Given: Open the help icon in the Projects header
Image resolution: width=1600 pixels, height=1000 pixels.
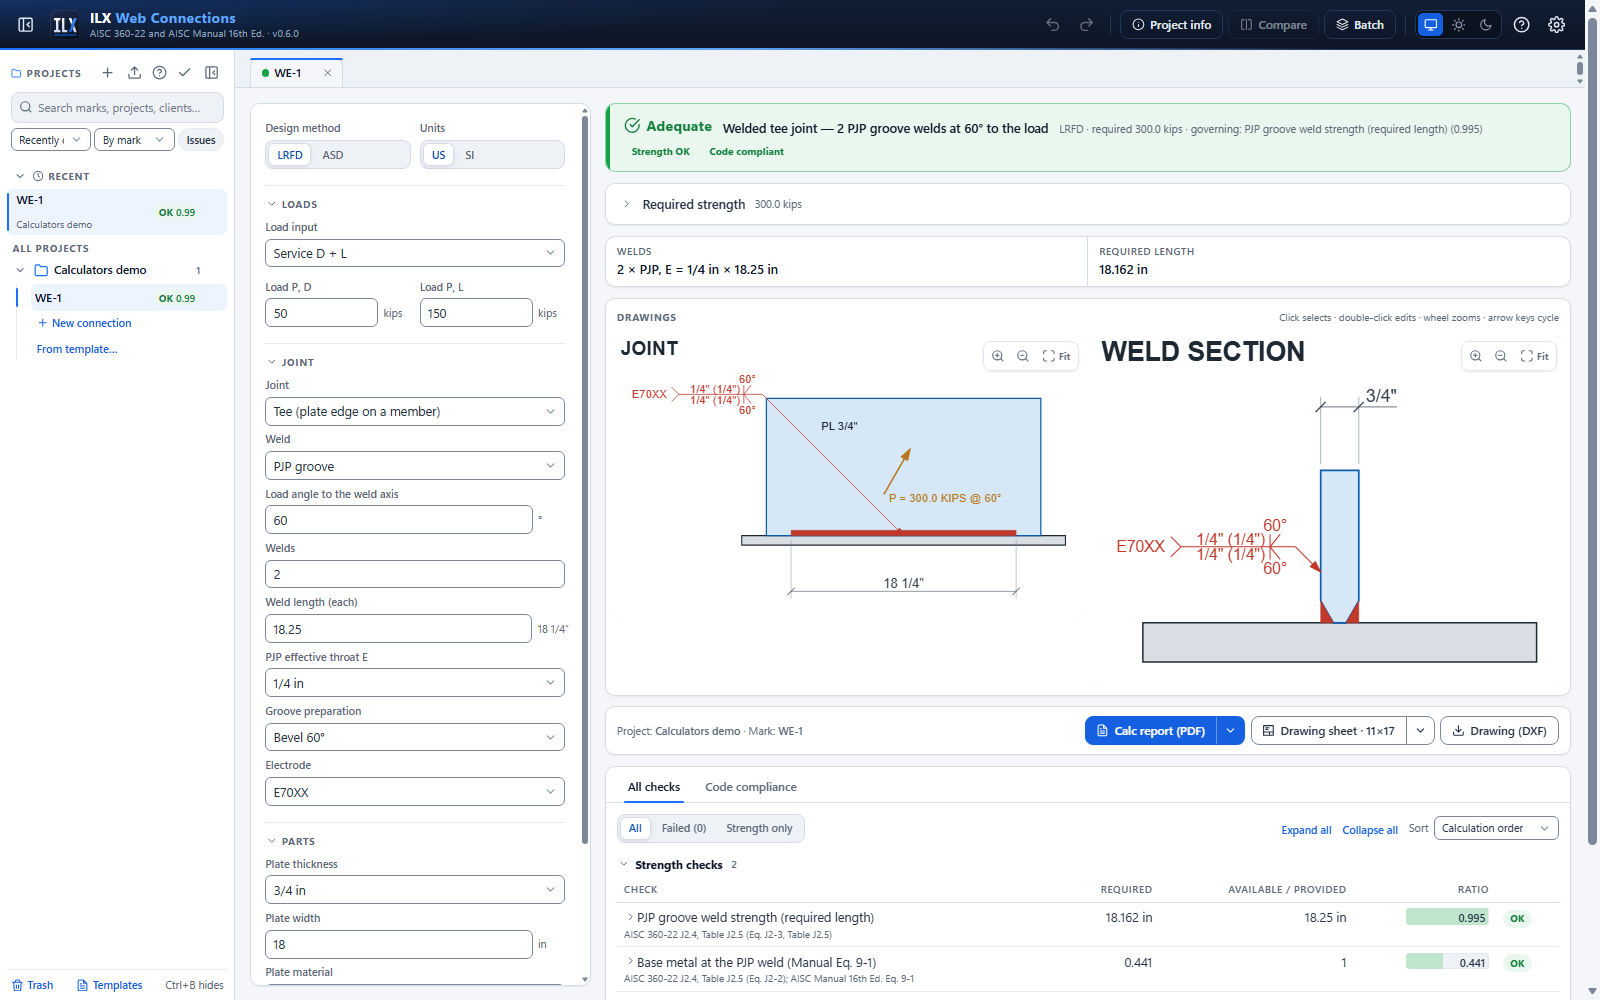Looking at the screenshot, I should 159,73.
